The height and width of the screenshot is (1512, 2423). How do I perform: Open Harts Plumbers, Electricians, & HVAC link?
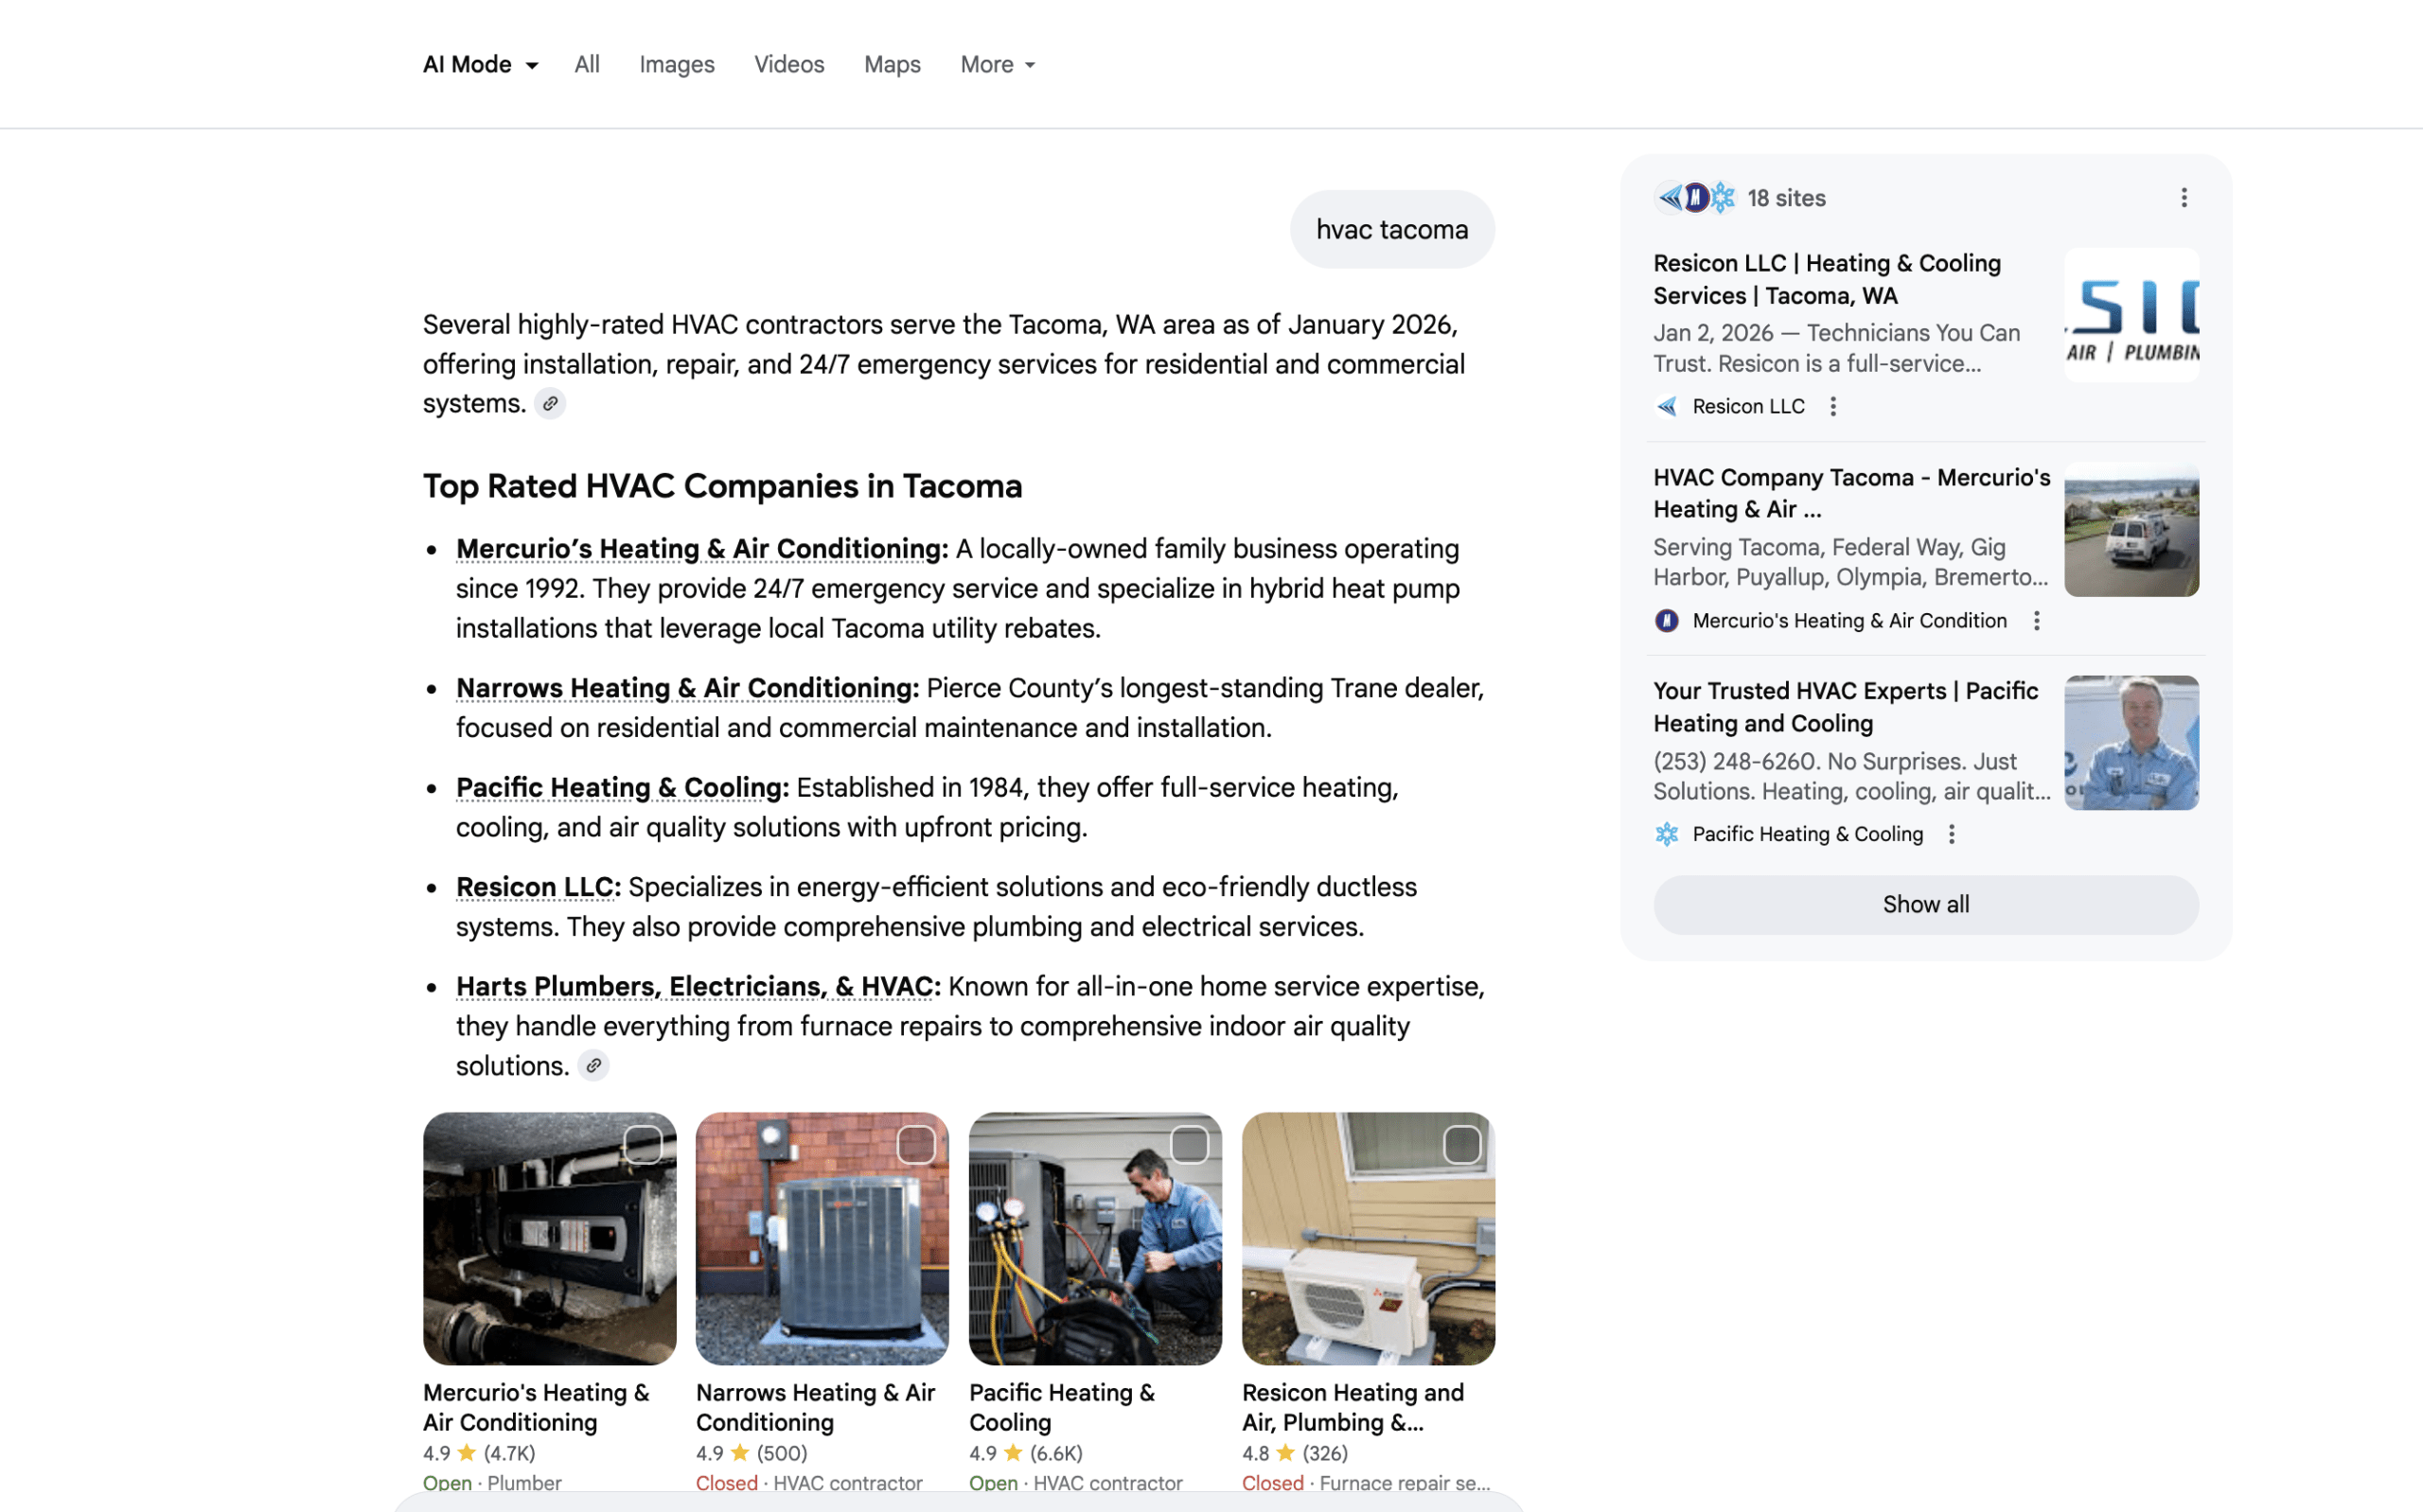pyautogui.click(x=697, y=987)
